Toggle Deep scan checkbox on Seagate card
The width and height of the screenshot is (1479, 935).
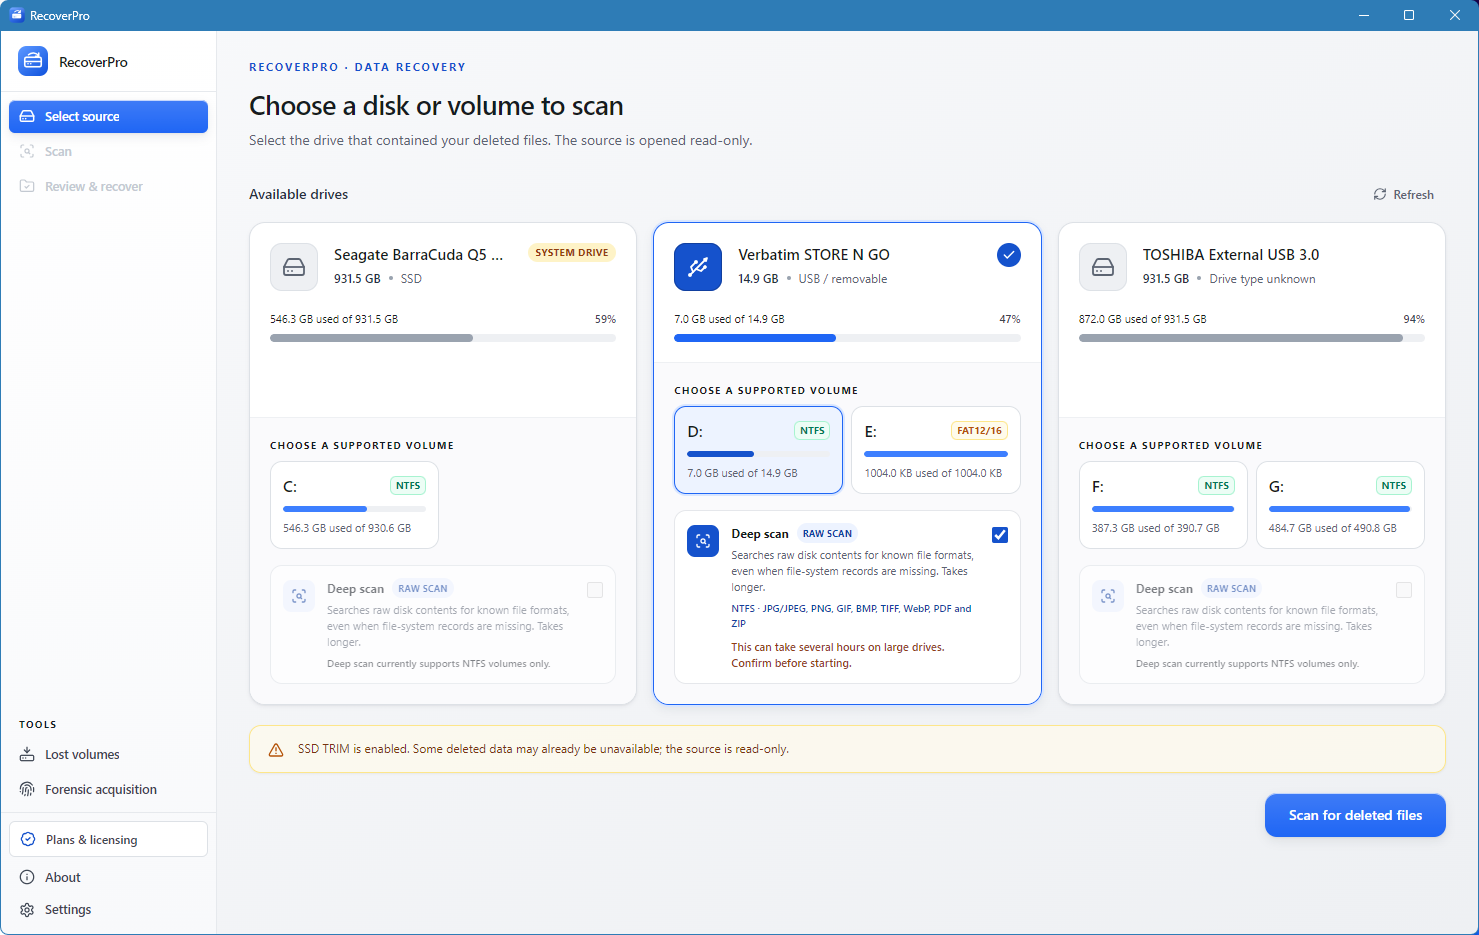point(595,590)
